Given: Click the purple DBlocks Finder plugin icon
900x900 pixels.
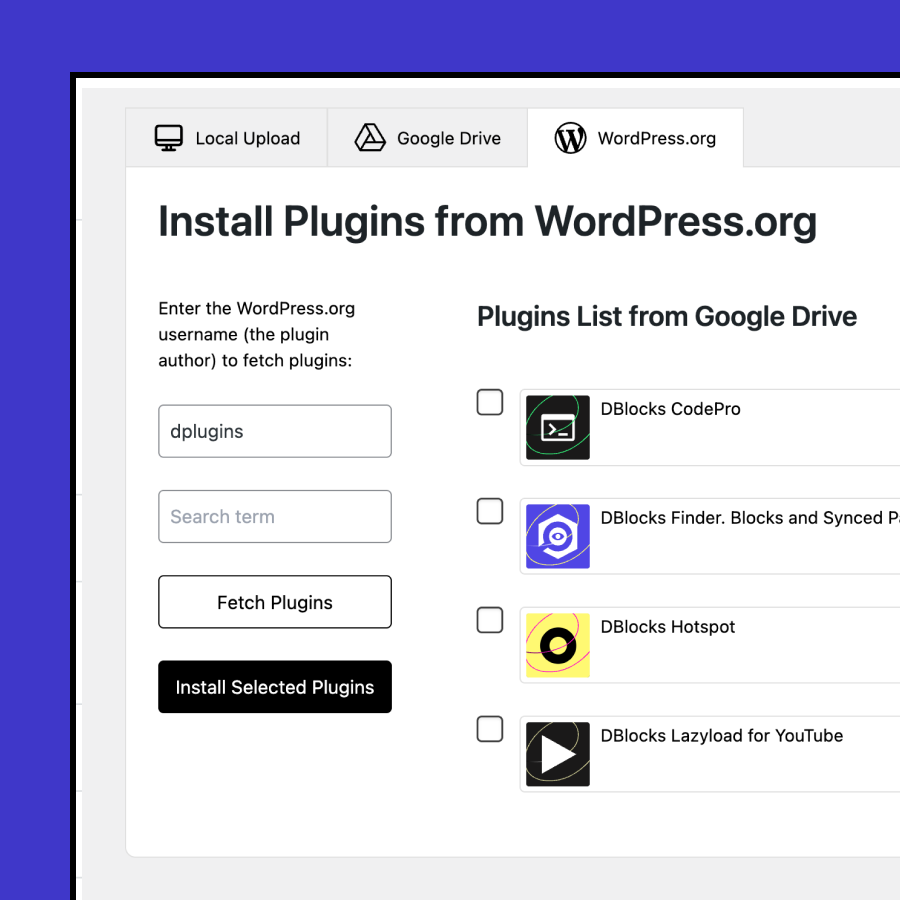Looking at the screenshot, I should point(558,537).
